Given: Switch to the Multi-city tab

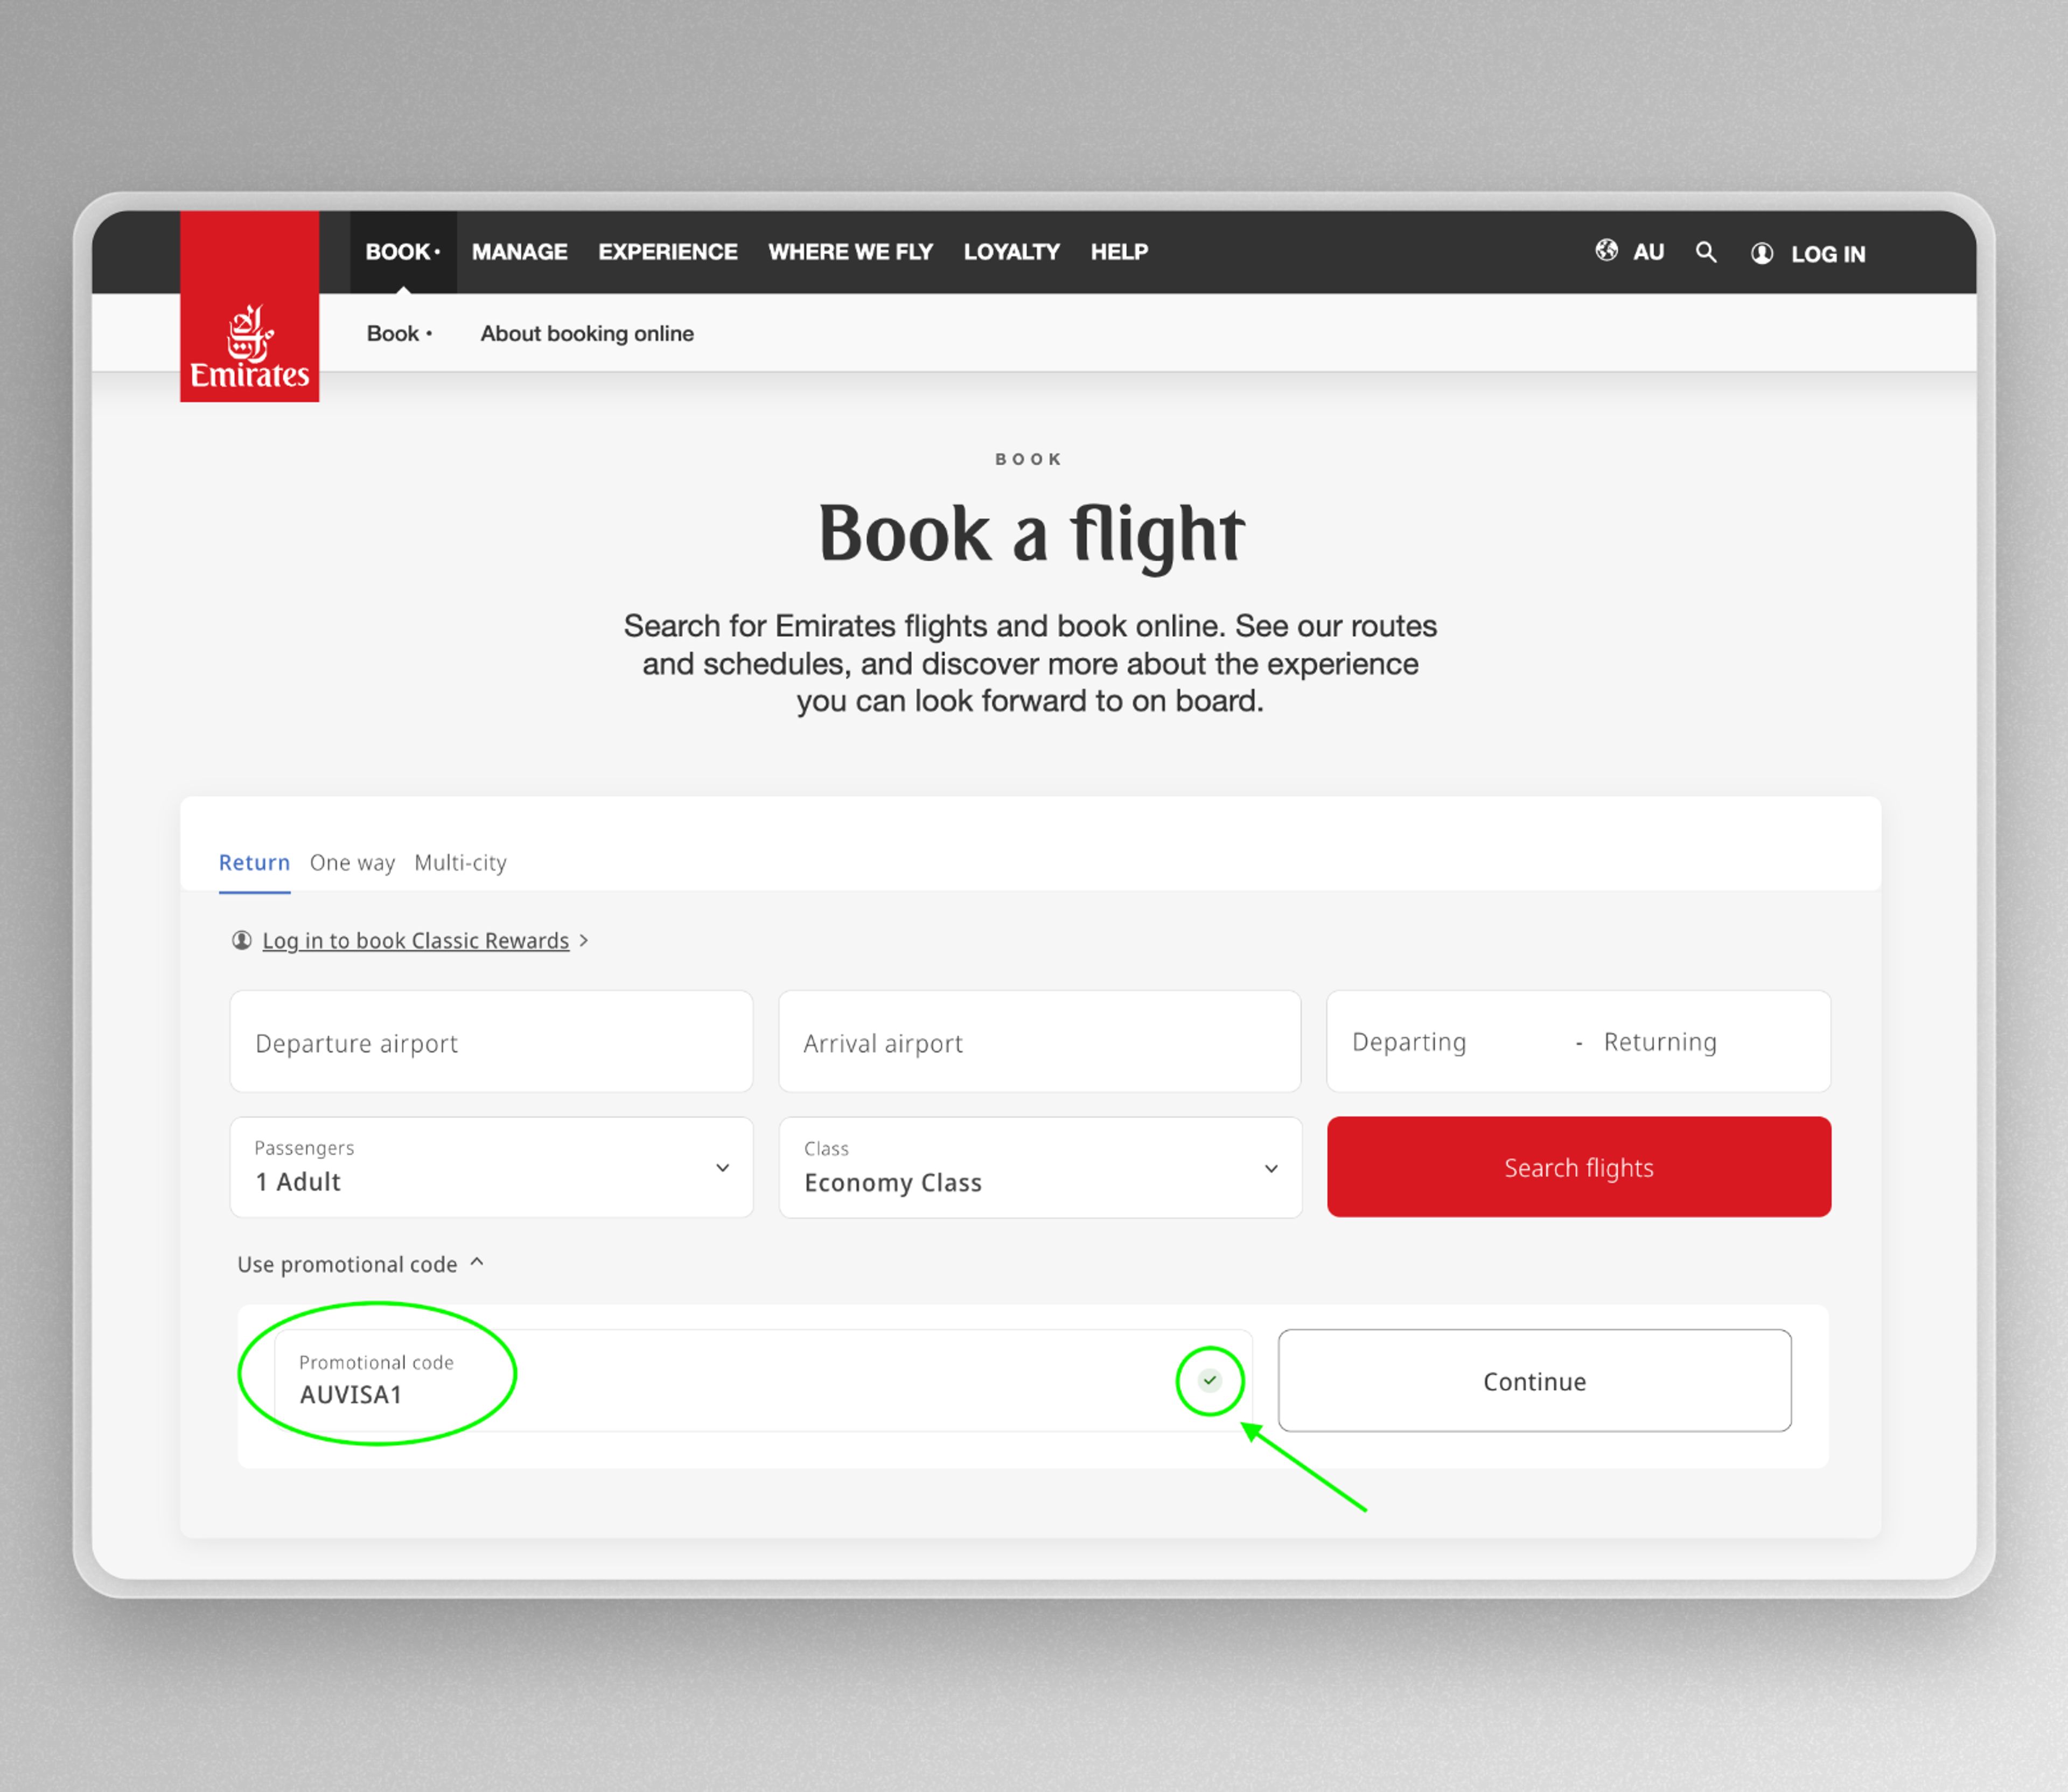Looking at the screenshot, I should [460, 862].
